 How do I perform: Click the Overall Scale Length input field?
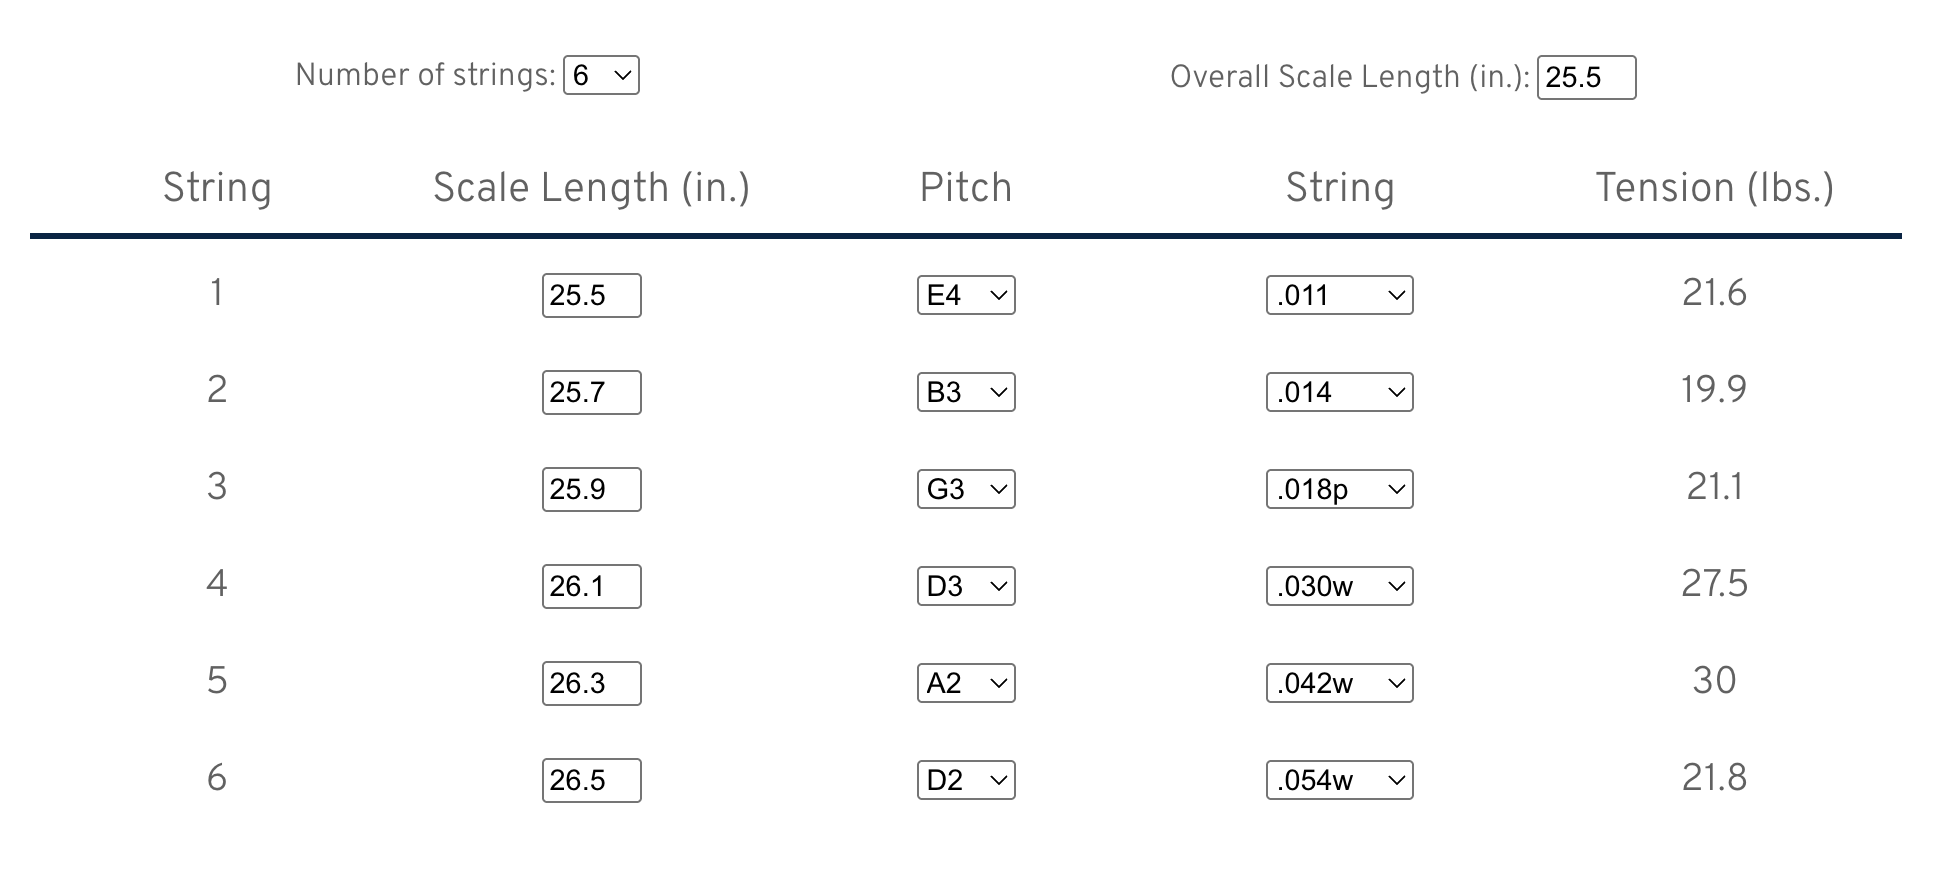(1586, 78)
